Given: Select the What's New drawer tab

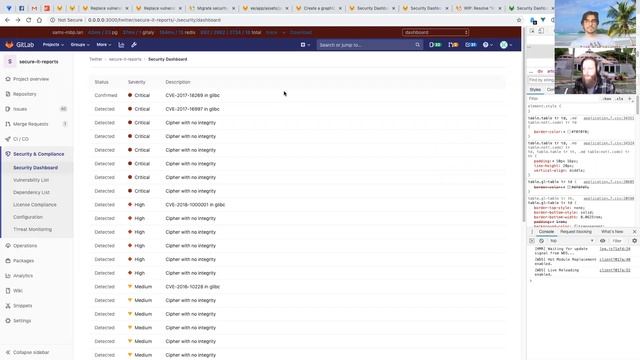Looking at the screenshot, I should 612,232.
